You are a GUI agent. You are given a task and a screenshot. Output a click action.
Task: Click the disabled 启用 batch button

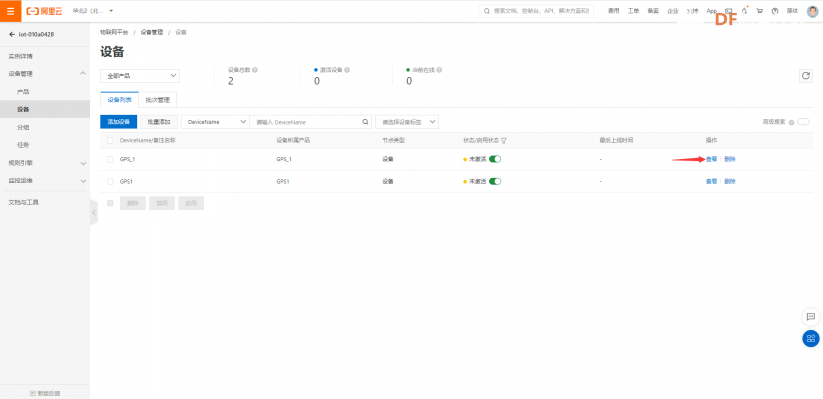[x=191, y=203]
